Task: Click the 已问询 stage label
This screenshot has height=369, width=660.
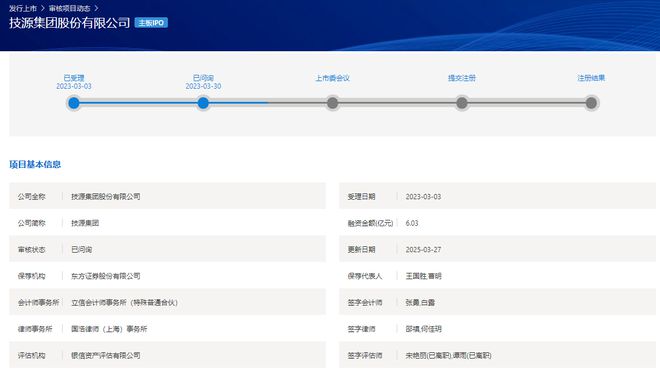Action: [203, 78]
